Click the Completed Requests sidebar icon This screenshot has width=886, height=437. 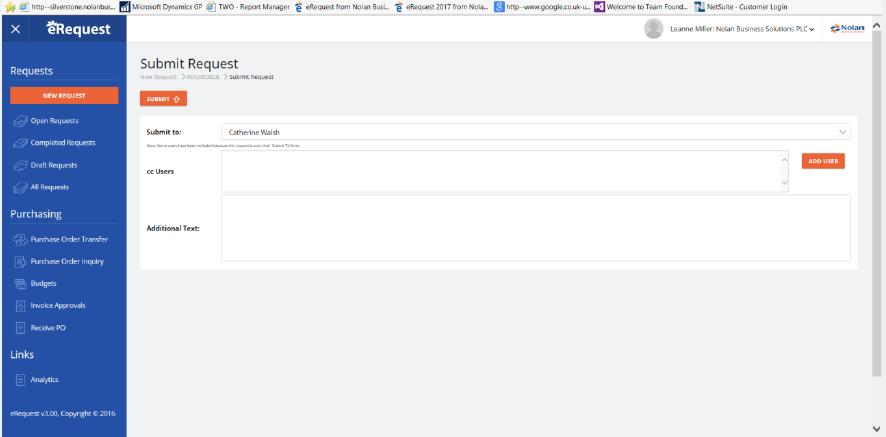(x=20, y=143)
